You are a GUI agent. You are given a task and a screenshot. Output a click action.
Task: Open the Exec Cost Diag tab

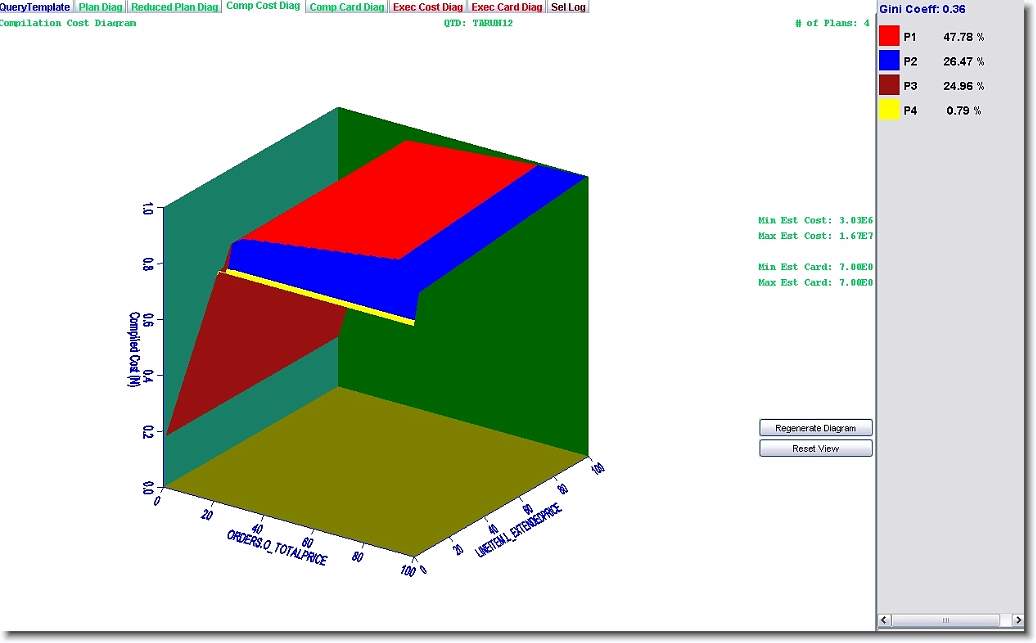click(x=428, y=7)
